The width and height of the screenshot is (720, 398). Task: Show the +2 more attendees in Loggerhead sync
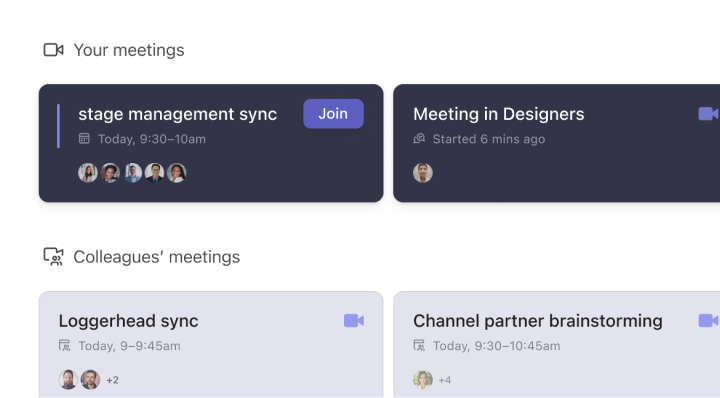112,380
